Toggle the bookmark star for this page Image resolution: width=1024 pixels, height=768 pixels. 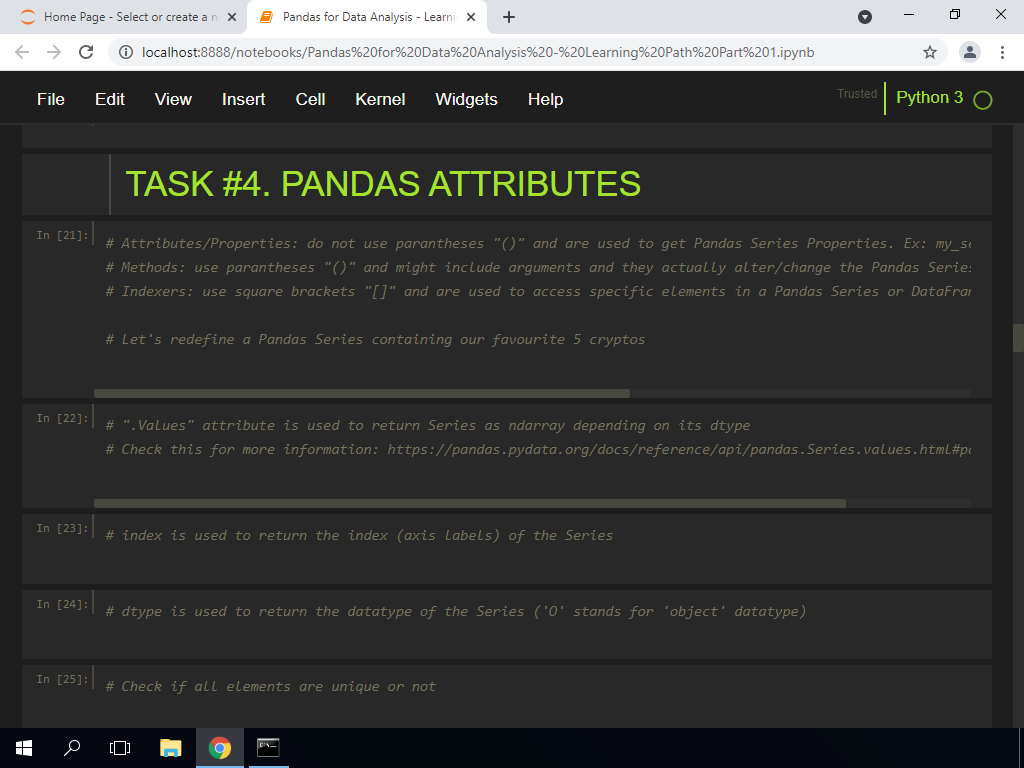[x=929, y=51]
